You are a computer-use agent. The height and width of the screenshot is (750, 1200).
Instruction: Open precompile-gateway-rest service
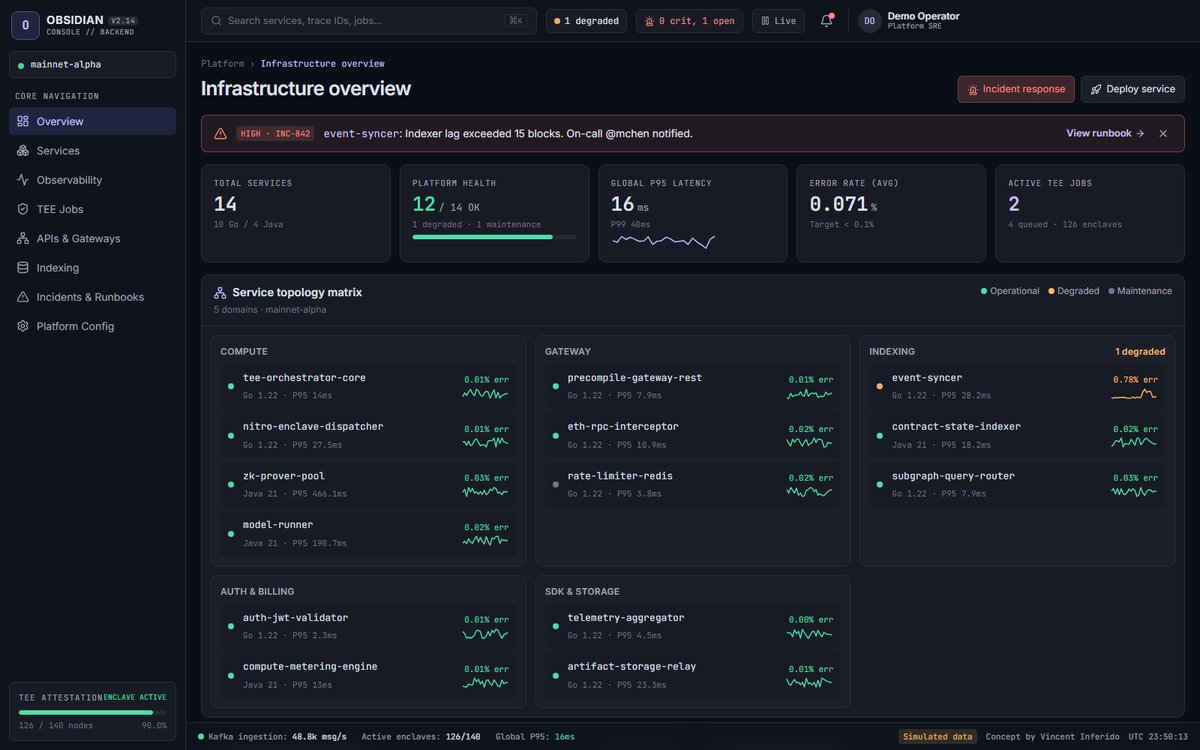[x=693, y=386]
